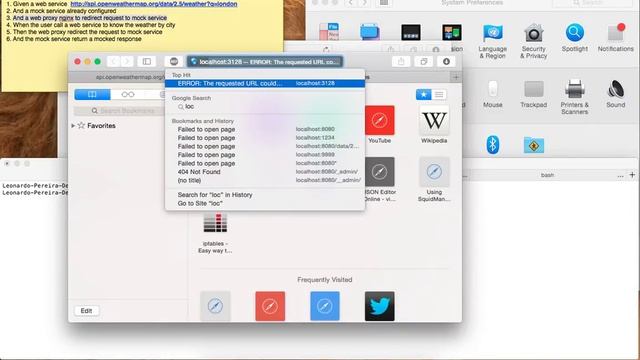Open Safari's downloads button
Image resolution: width=640 pixels, height=360 pixels.
pyautogui.click(x=446, y=62)
